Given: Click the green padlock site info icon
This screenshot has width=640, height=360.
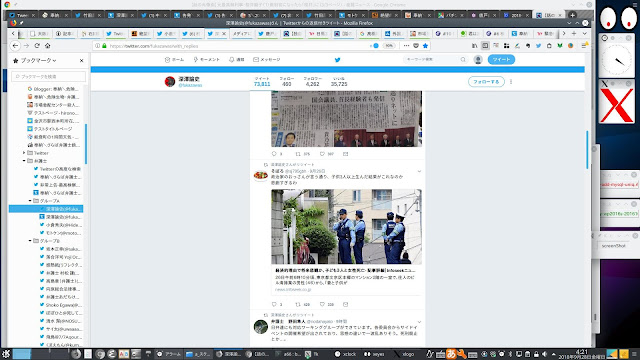Looking at the screenshot, I should click(x=104, y=46).
